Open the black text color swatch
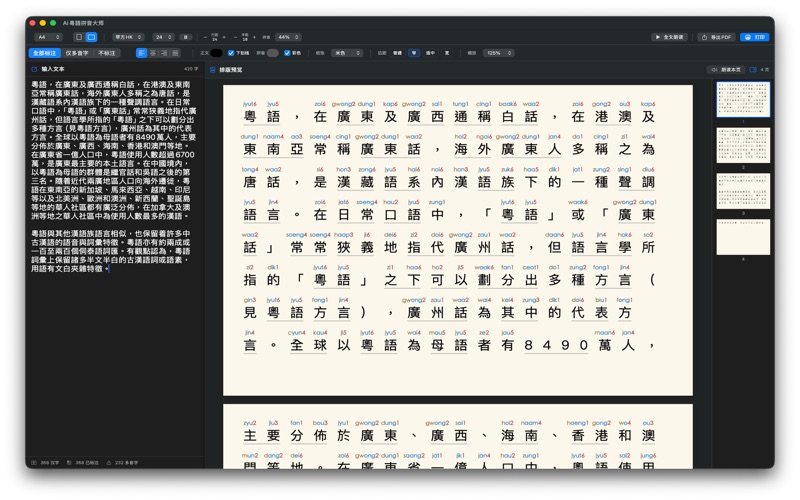 pyautogui.click(x=217, y=53)
